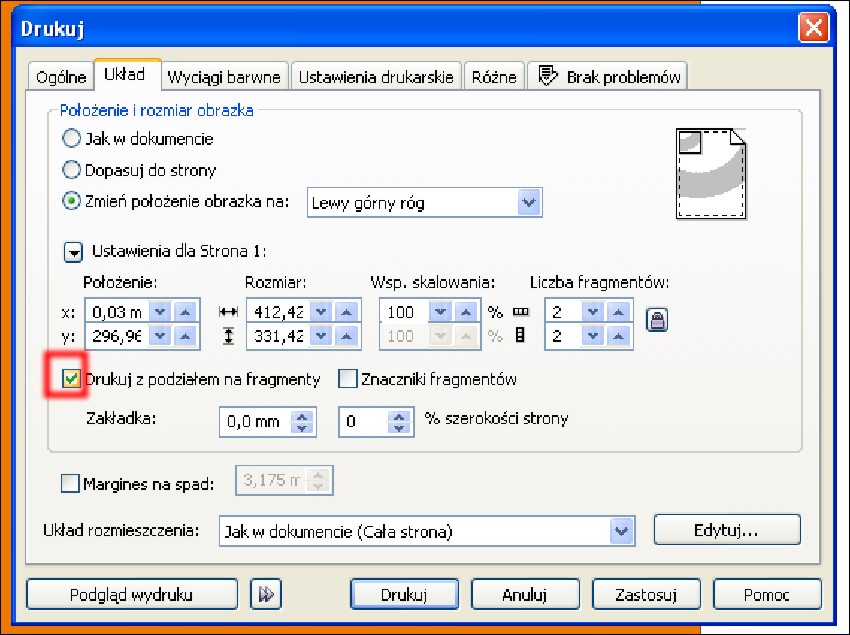Select the Jak w dokumencie radio option
This screenshot has height=635, width=850.
[72, 139]
